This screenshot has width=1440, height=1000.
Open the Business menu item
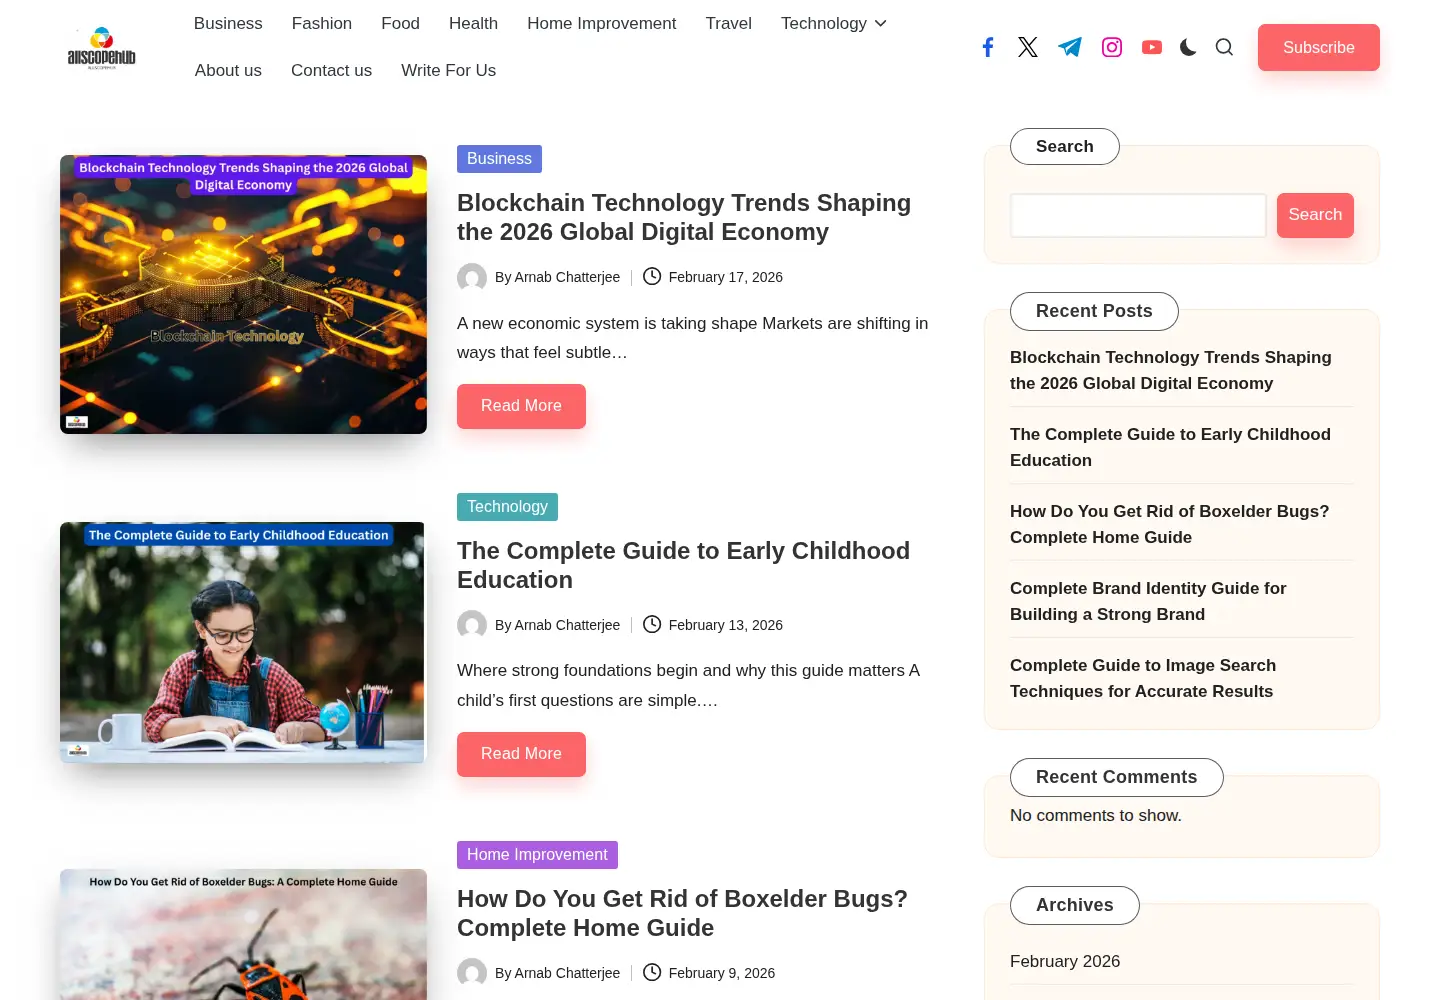pyautogui.click(x=228, y=23)
